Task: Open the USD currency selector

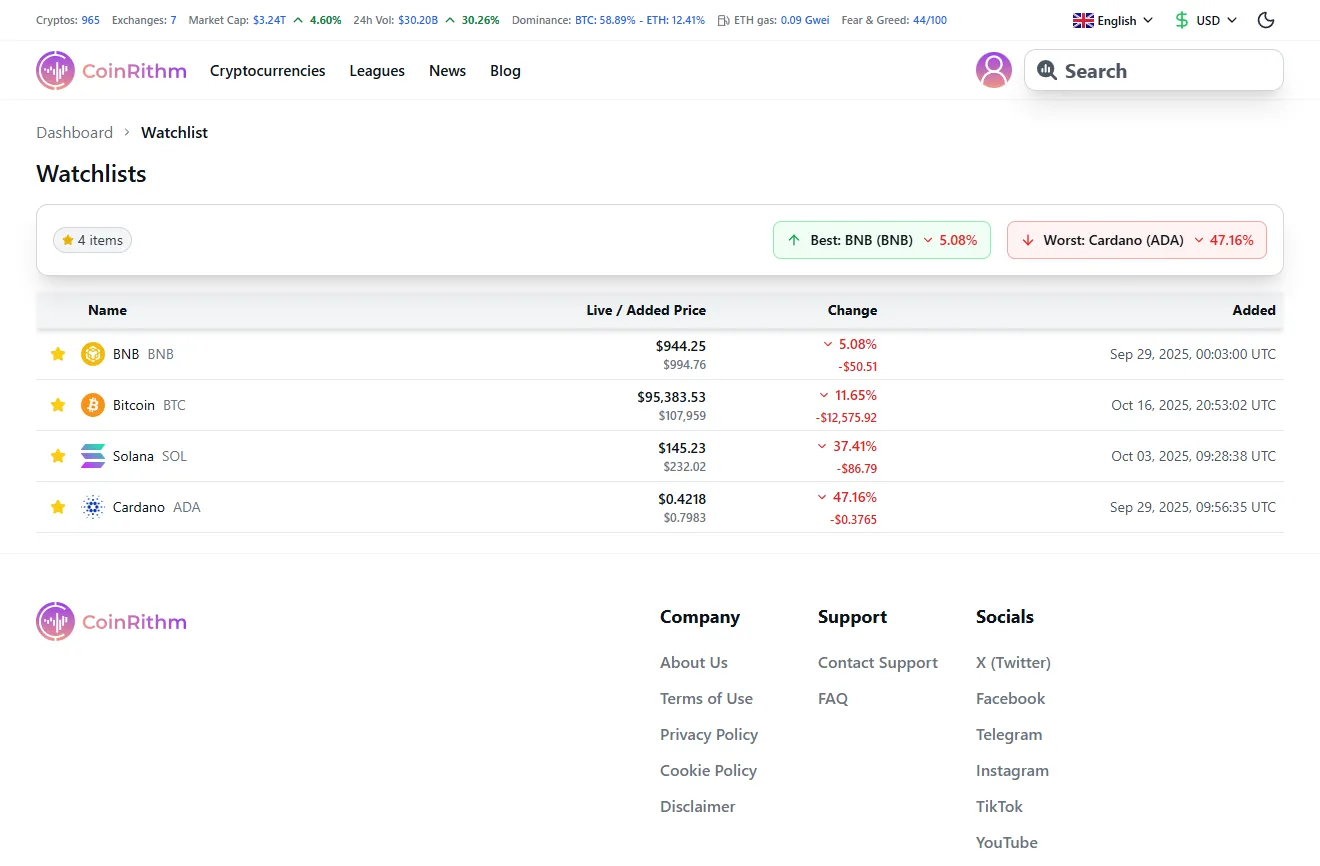Action: click(1205, 20)
